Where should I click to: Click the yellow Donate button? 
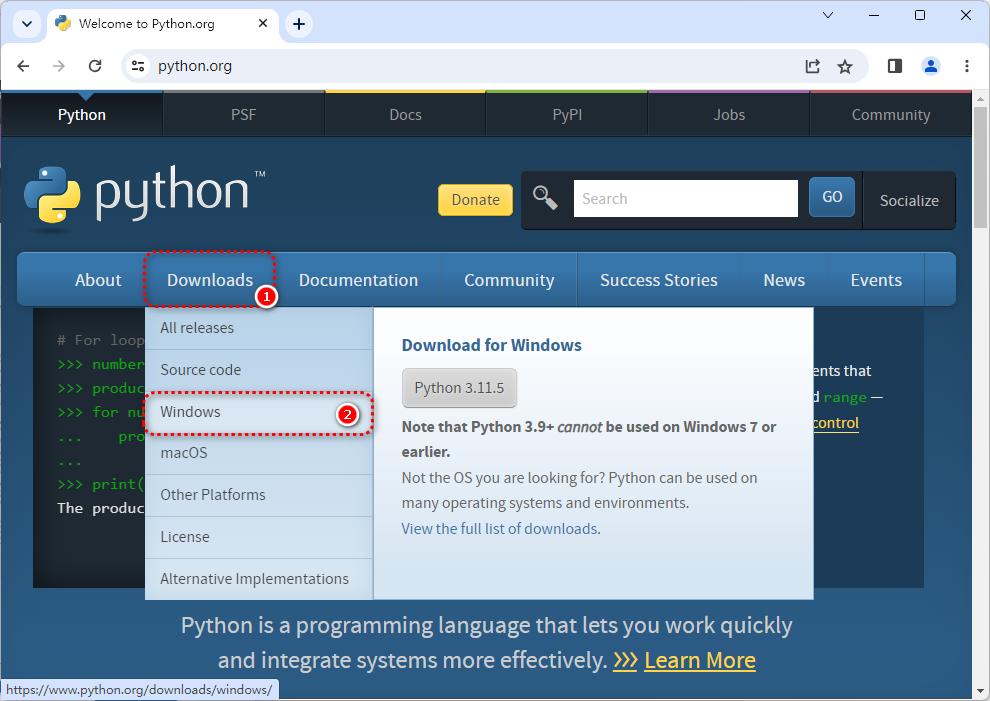475,200
